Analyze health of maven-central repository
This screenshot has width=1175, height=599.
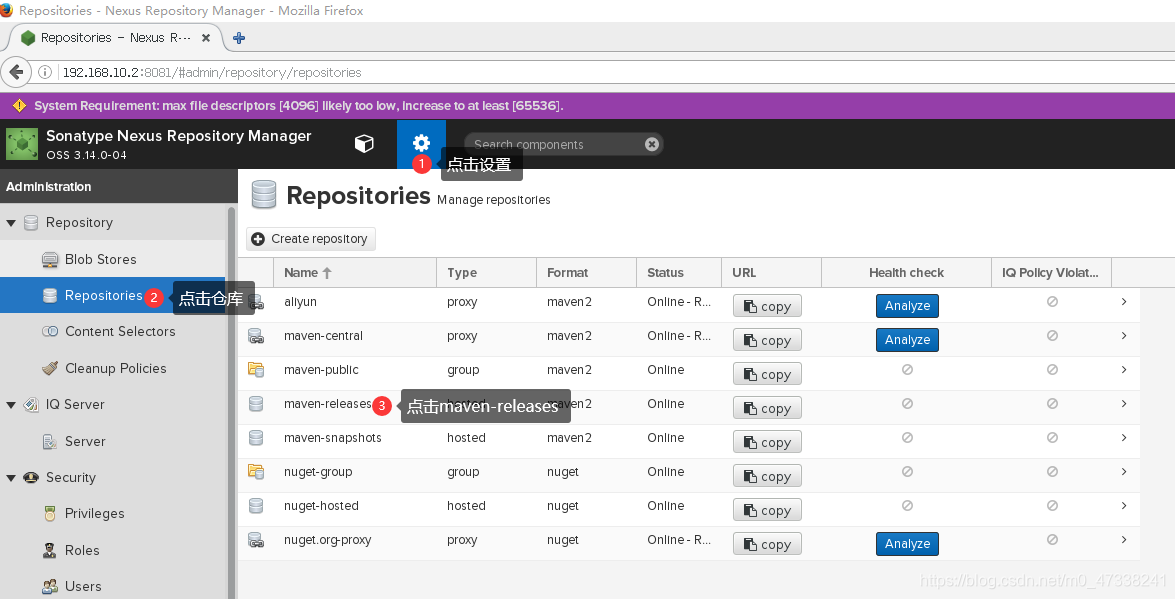pos(907,340)
